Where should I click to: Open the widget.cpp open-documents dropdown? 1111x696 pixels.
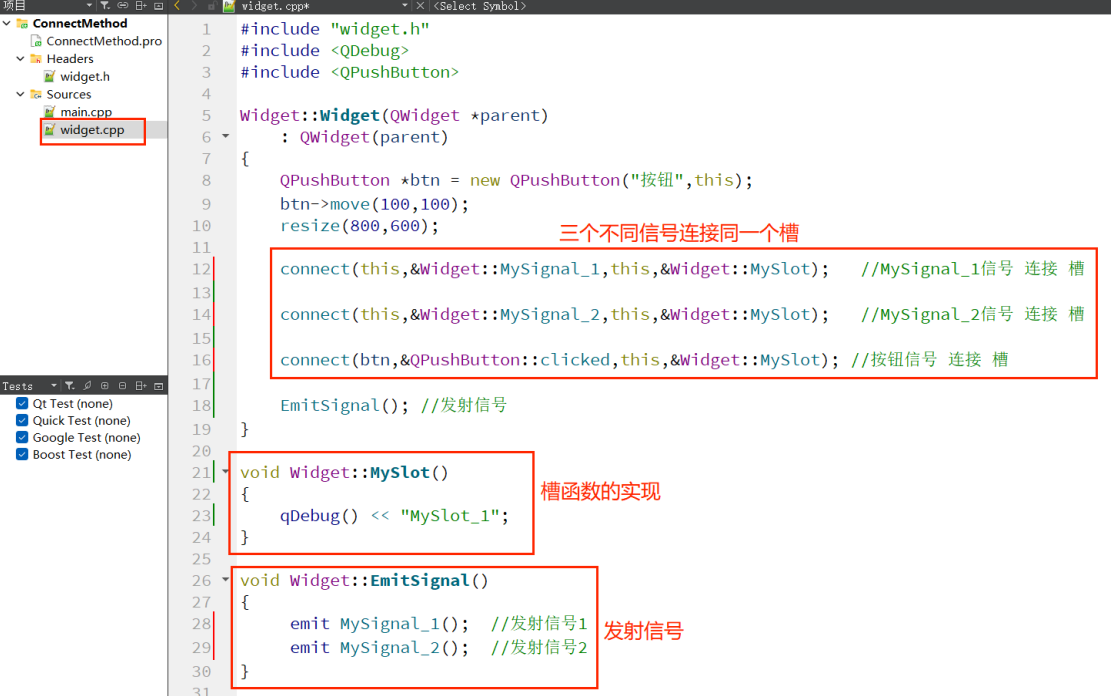click(405, 6)
